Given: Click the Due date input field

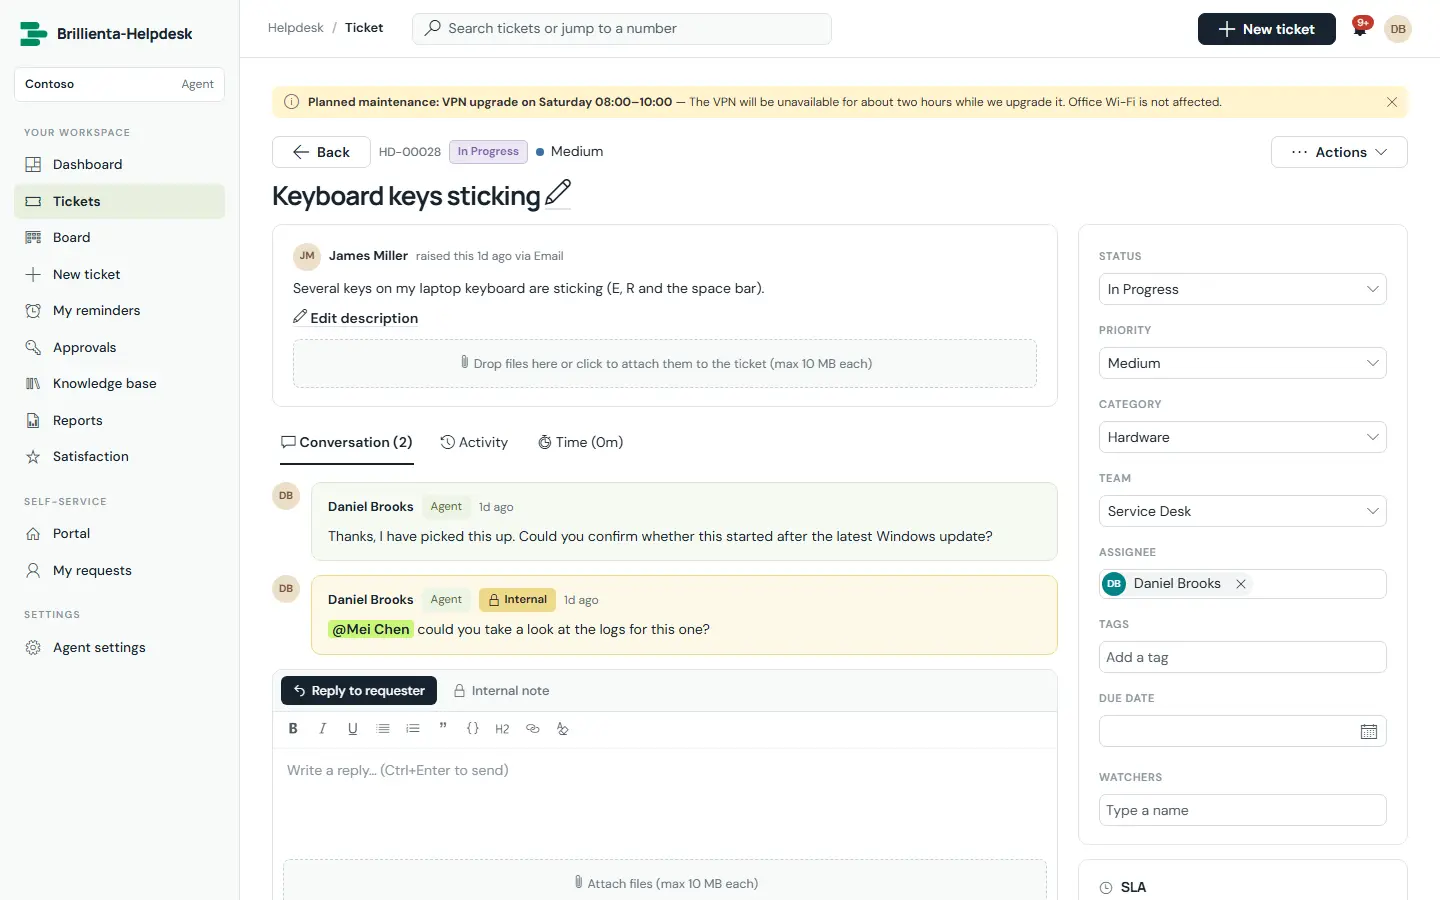Looking at the screenshot, I should [1242, 731].
